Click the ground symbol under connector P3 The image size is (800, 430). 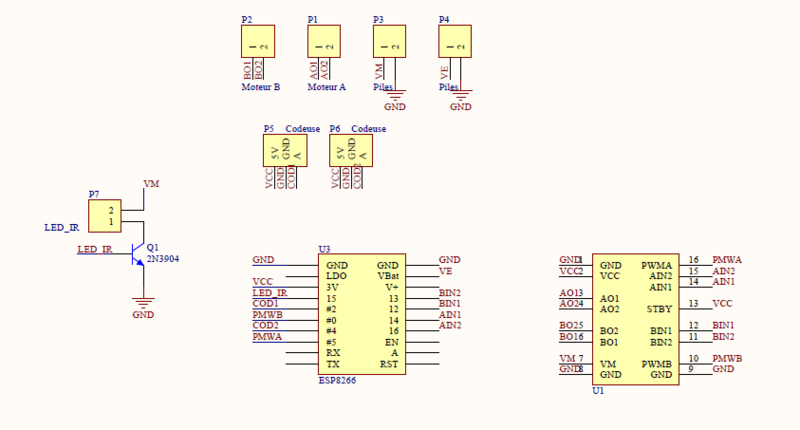pyautogui.click(x=395, y=97)
